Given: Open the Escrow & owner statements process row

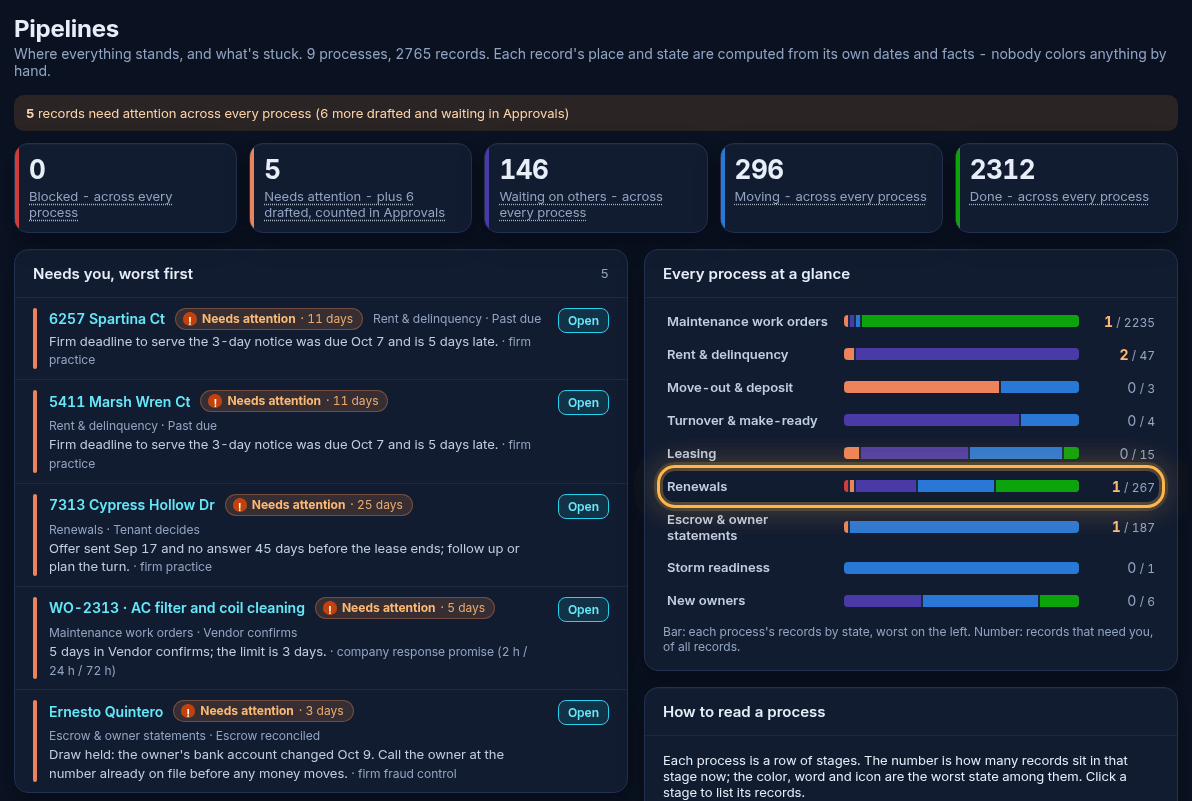Looking at the screenshot, I should (911, 527).
